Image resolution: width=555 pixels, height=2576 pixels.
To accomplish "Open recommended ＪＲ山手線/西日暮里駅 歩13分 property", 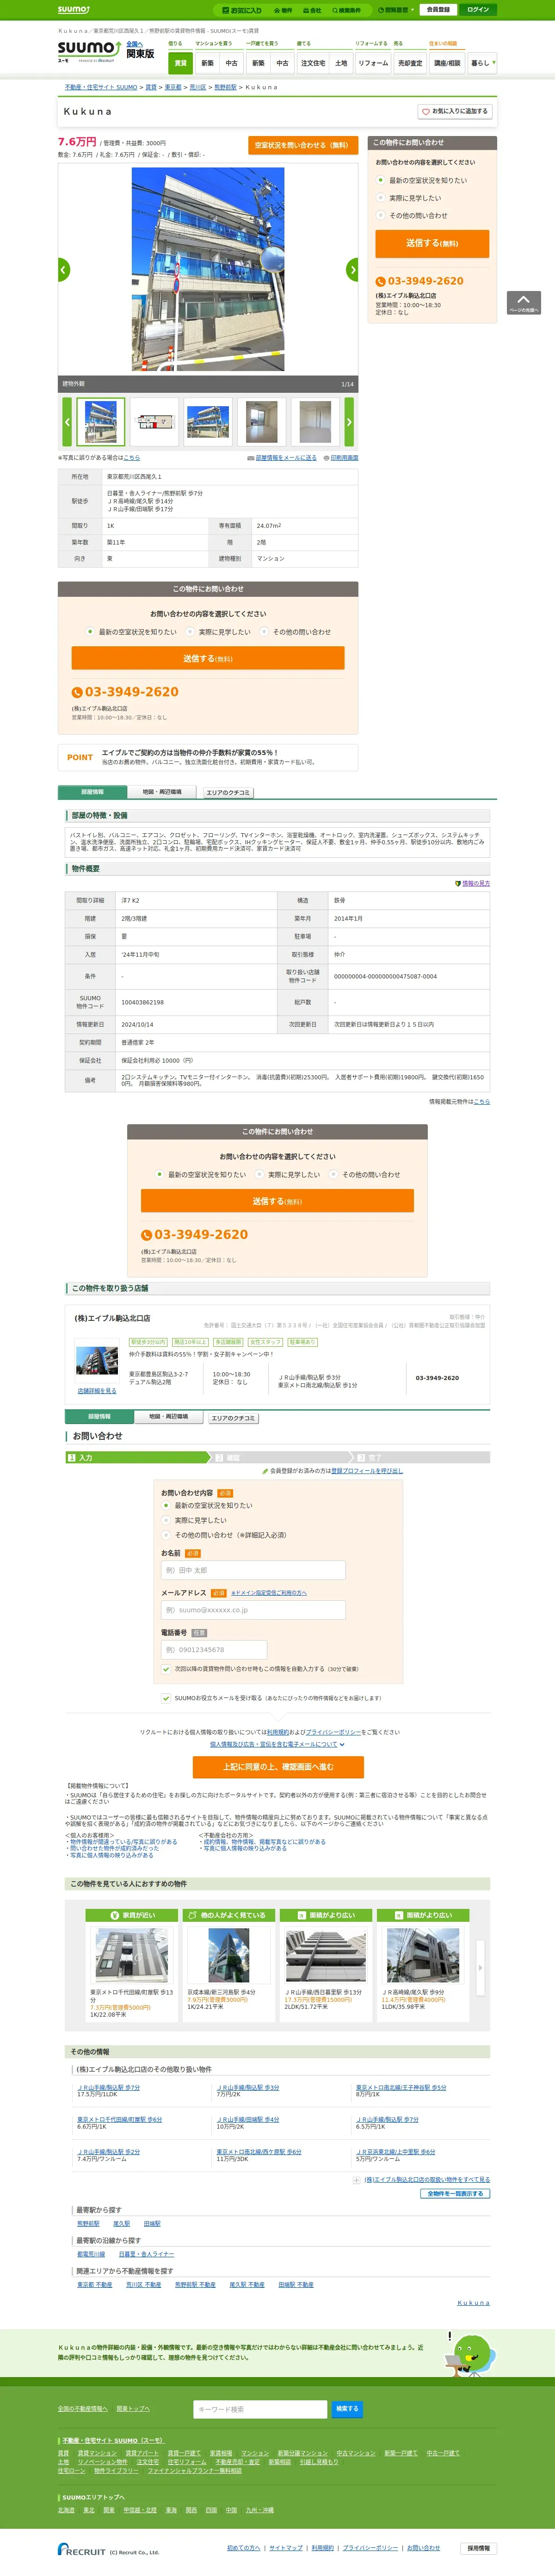I will click(x=323, y=1992).
